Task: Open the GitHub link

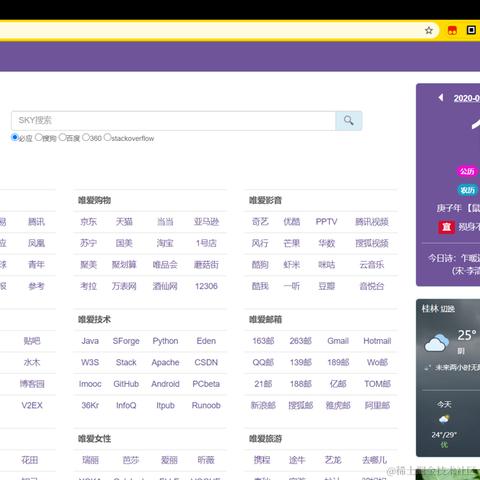Action: 126,384
